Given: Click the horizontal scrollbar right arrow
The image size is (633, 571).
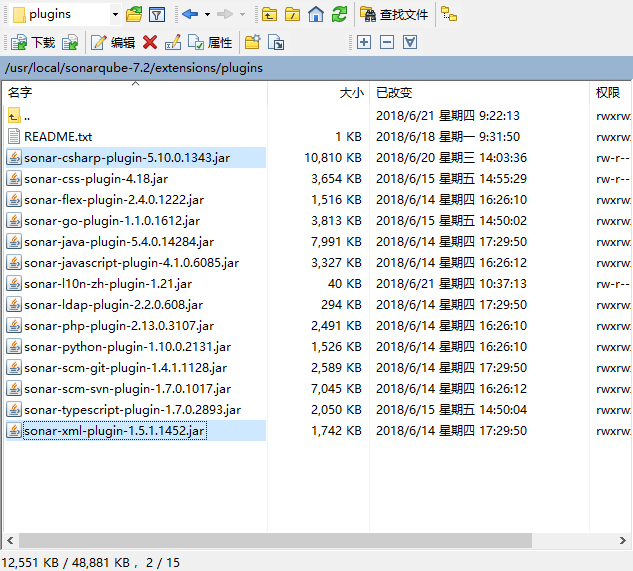Looking at the screenshot, I should (623, 540).
